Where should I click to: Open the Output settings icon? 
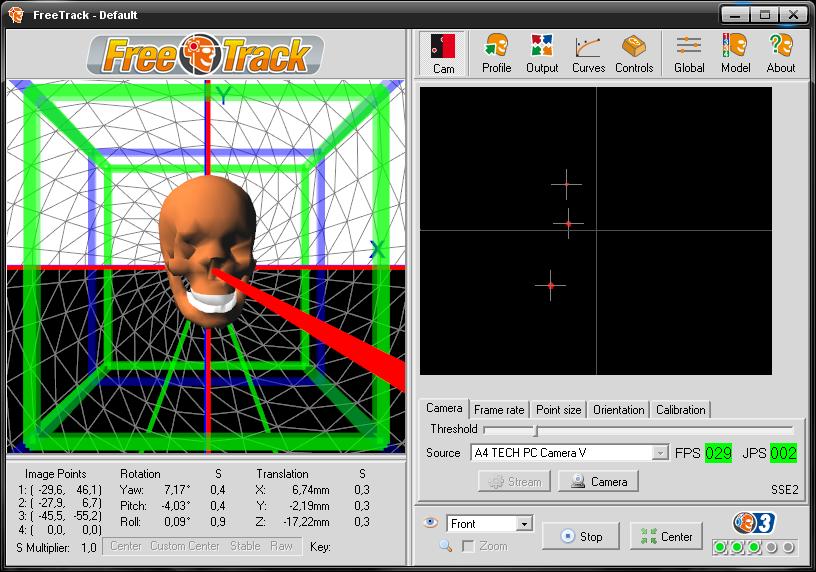(x=542, y=54)
